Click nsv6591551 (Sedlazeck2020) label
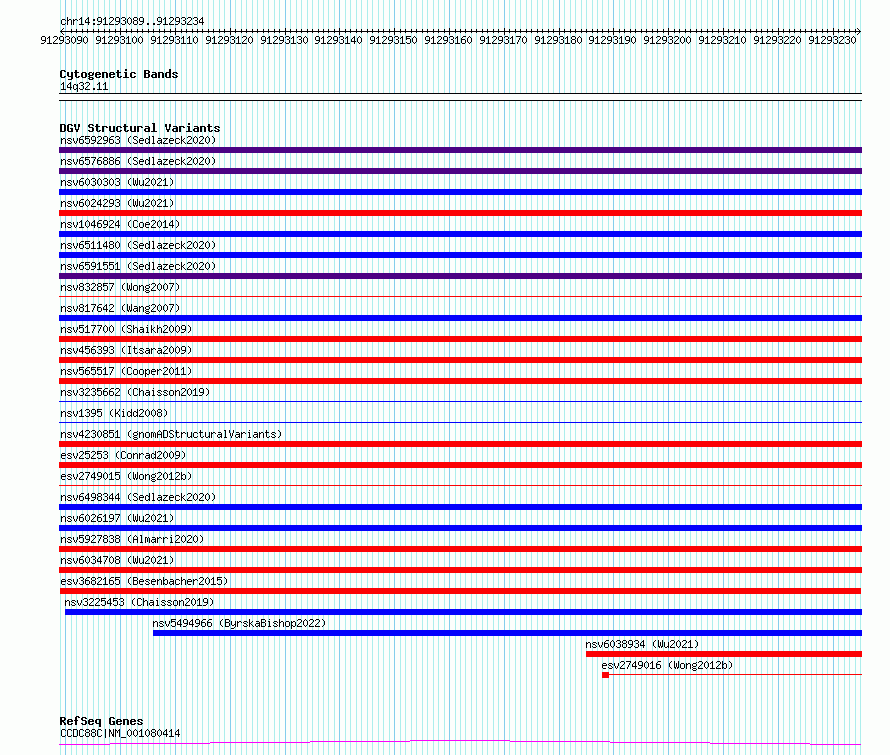The height and width of the screenshot is (755, 890). [138, 266]
